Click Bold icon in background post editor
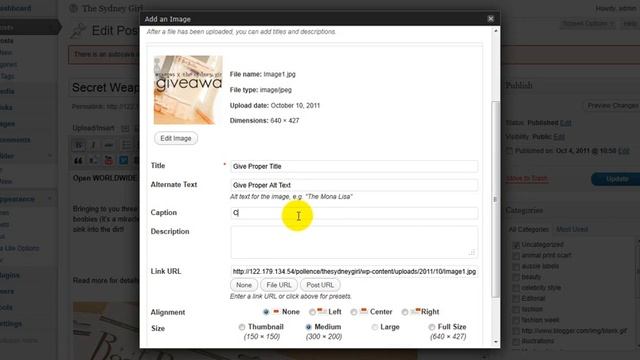640x360 pixels. click(79, 145)
